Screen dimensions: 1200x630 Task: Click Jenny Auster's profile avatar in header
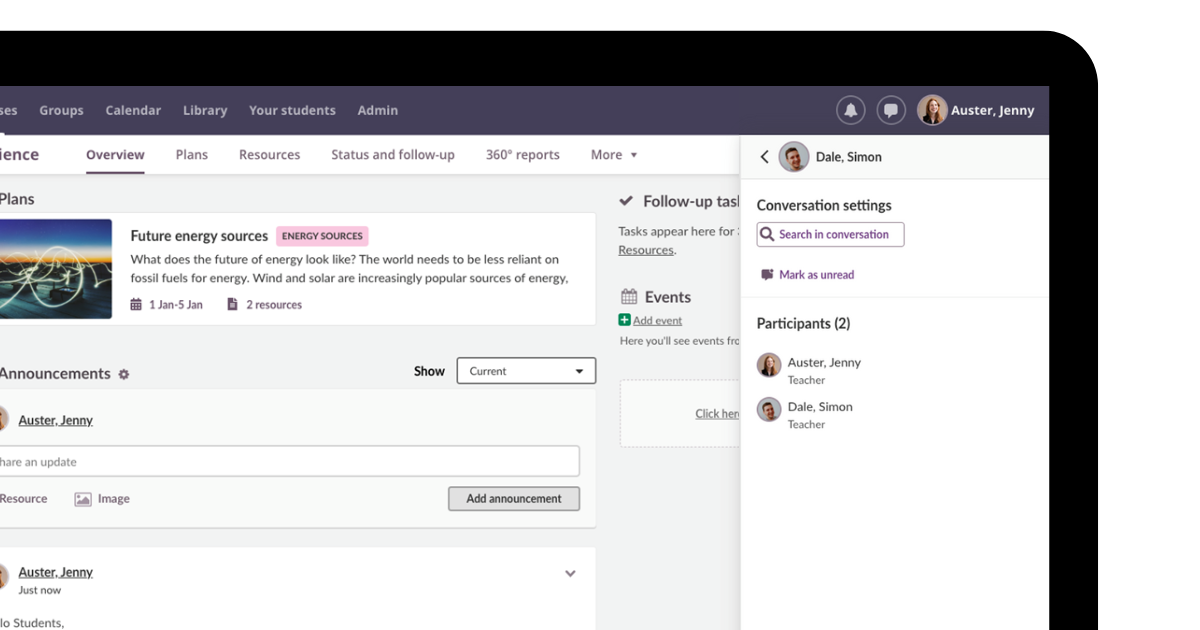click(932, 110)
